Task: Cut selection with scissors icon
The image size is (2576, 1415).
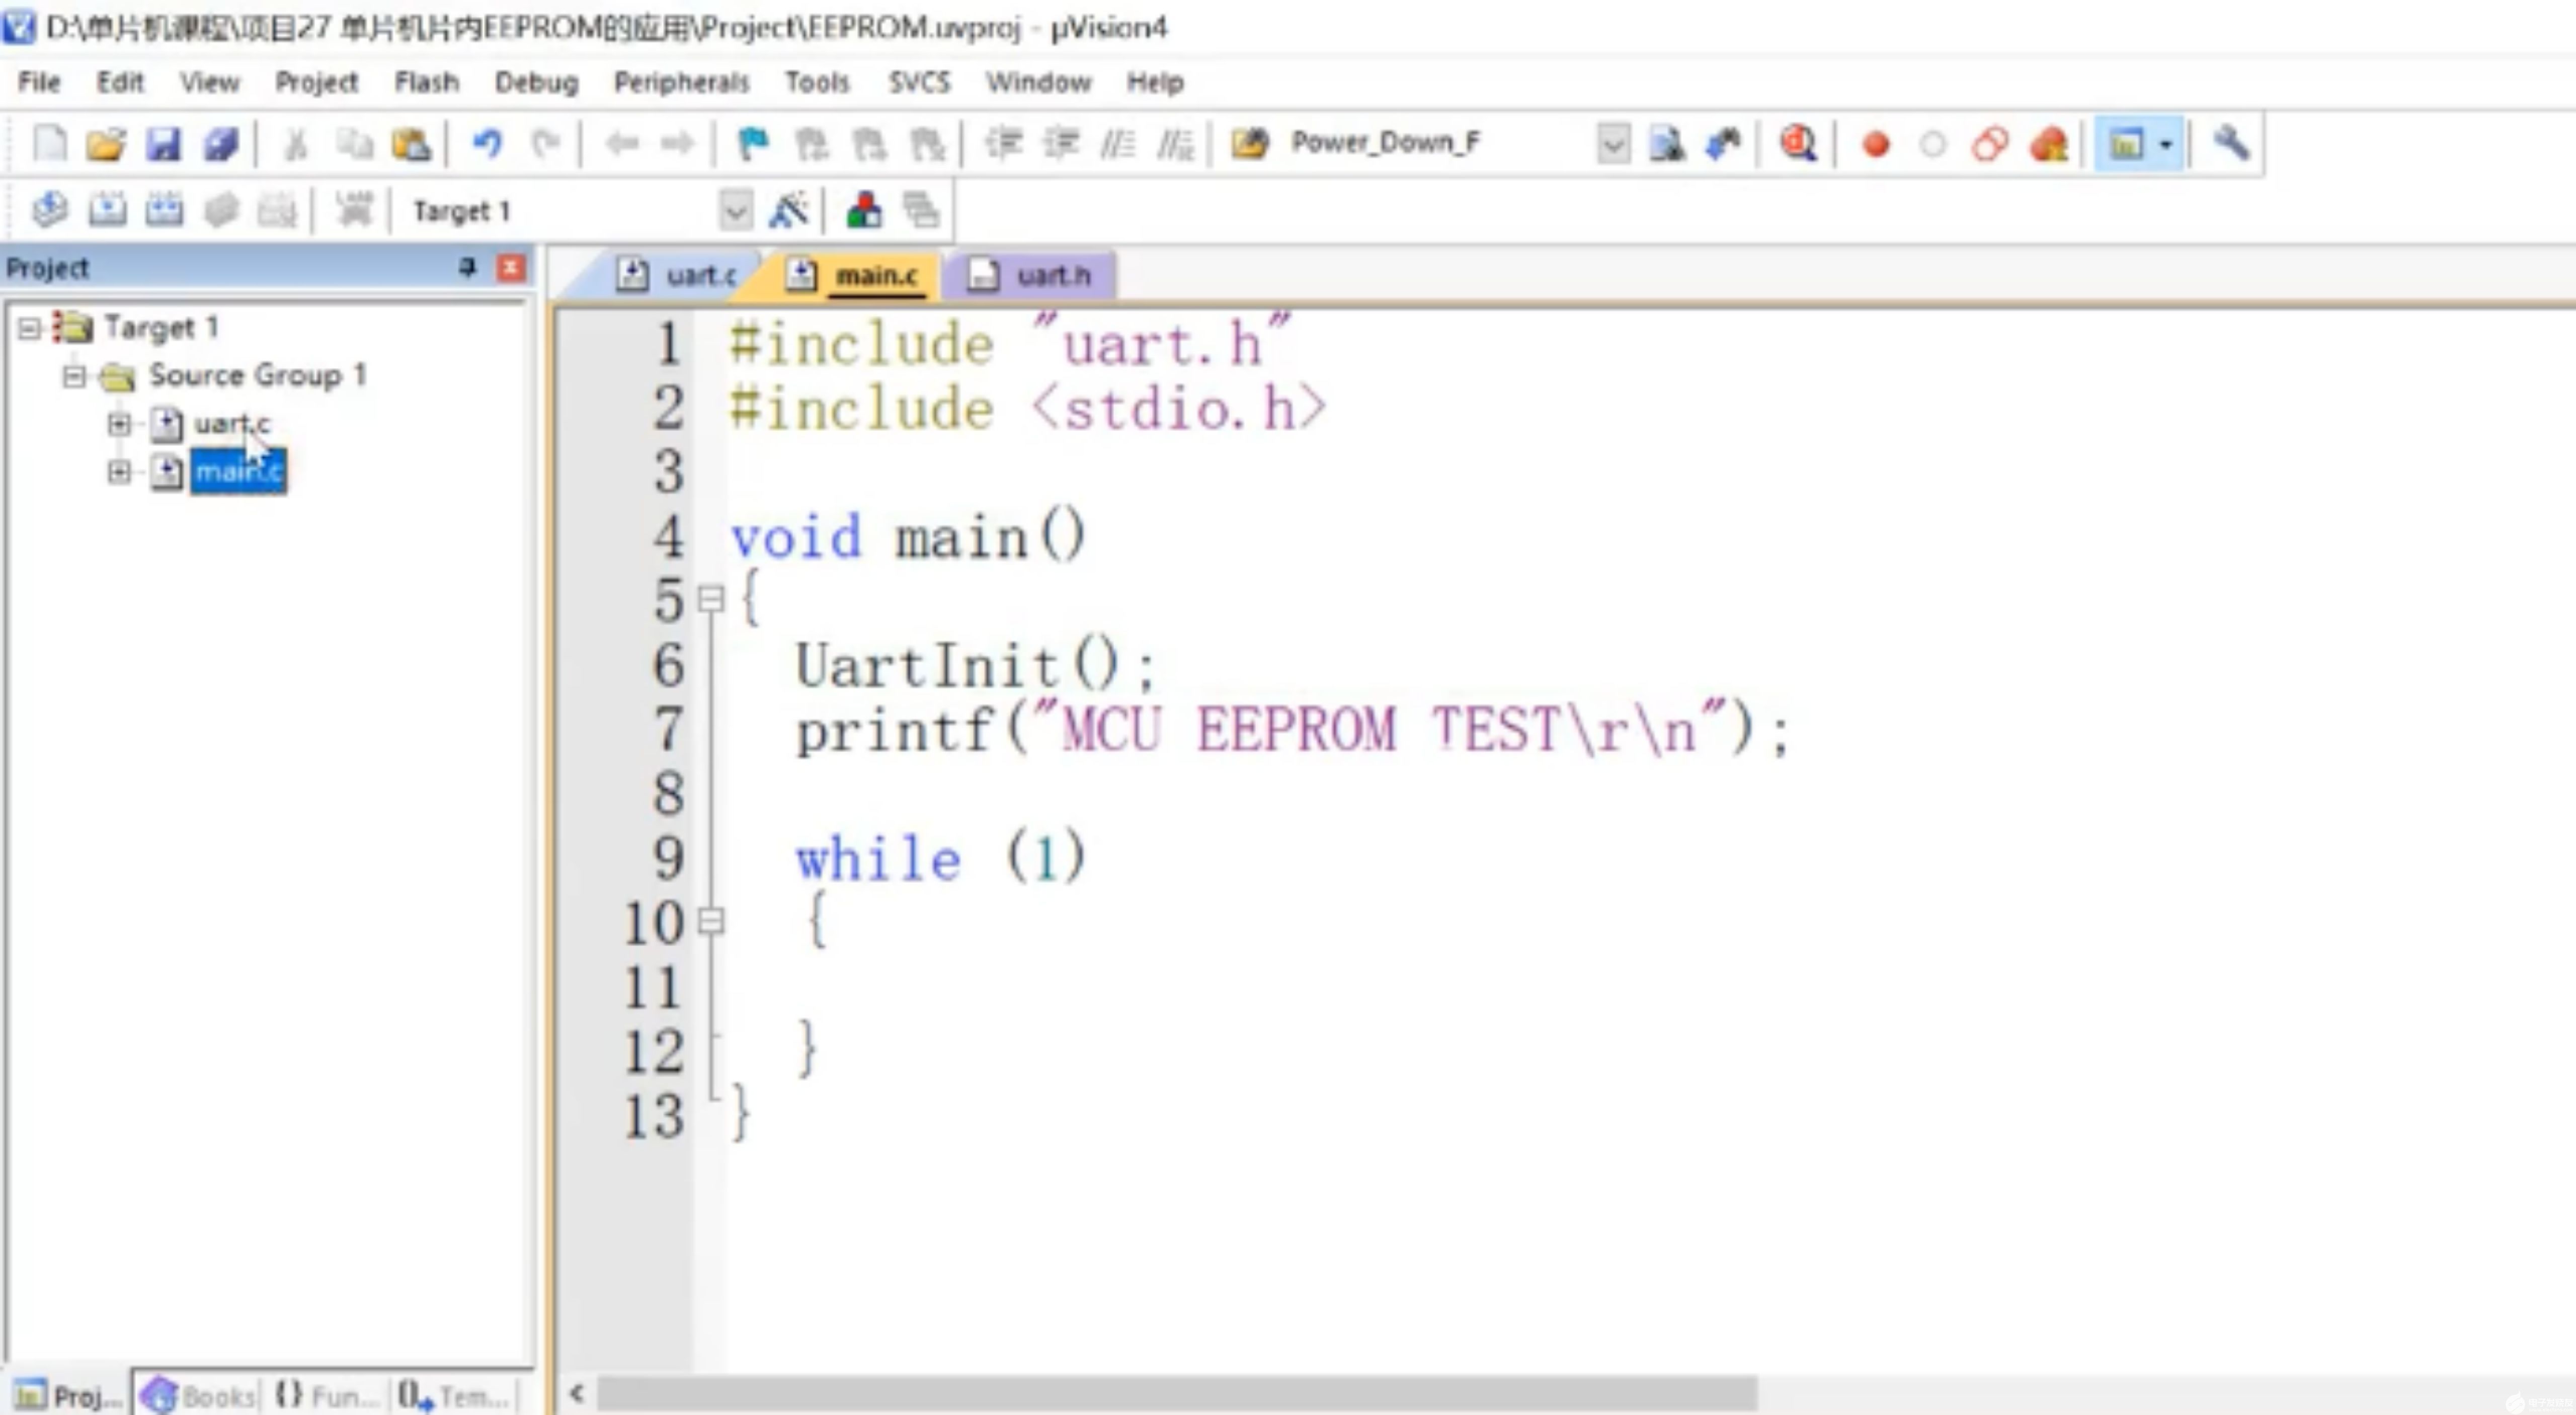Action: (x=296, y=144)
